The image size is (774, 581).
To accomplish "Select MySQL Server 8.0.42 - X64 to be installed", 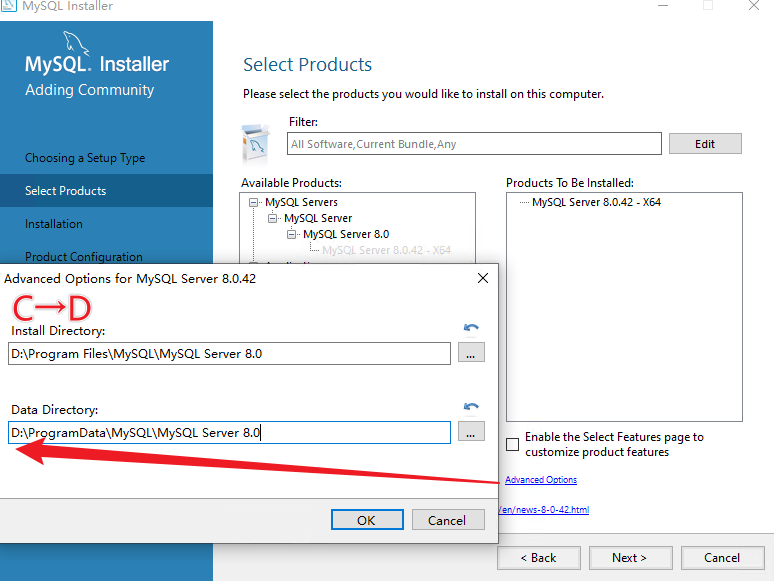I will tap(596, 202).
